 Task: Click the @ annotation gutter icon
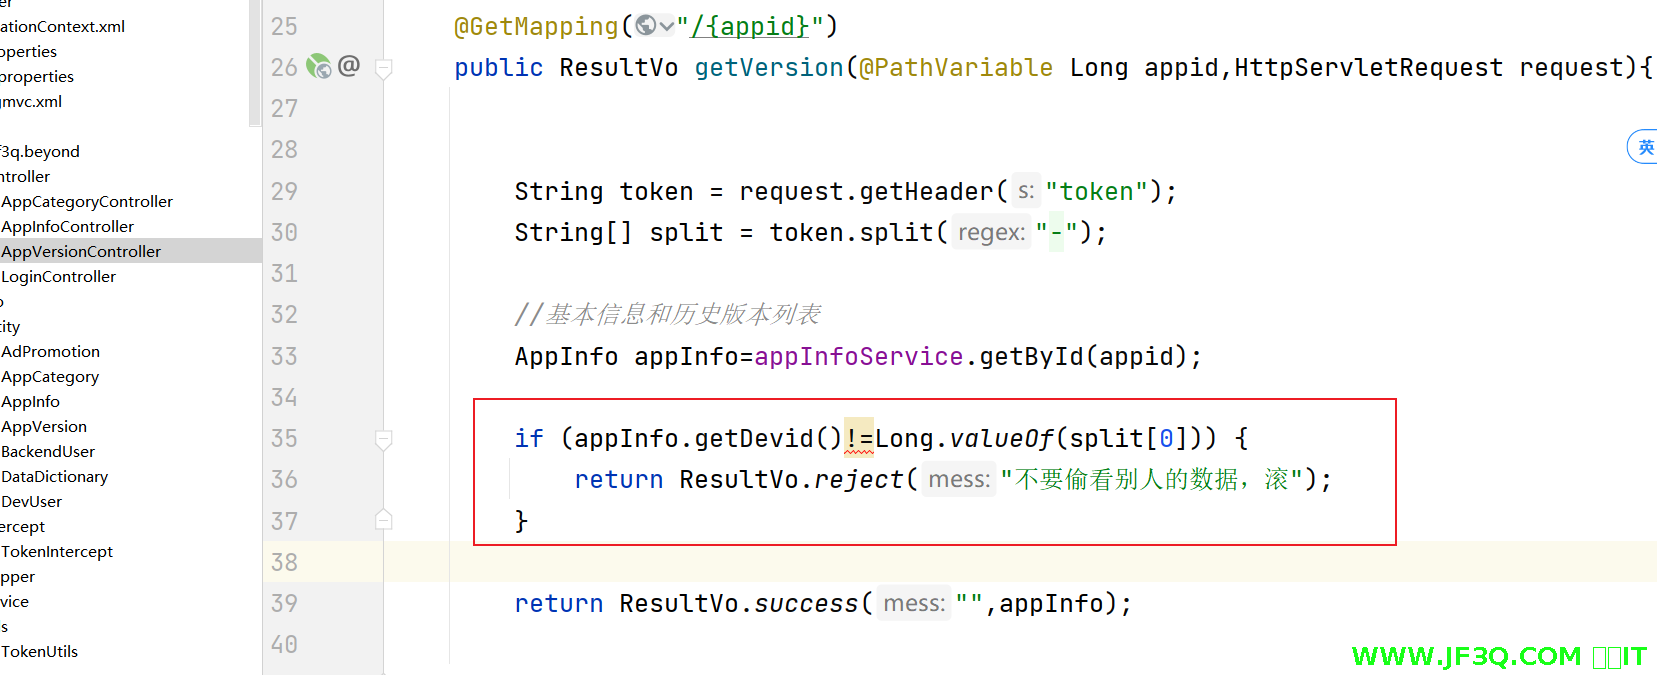349,66
